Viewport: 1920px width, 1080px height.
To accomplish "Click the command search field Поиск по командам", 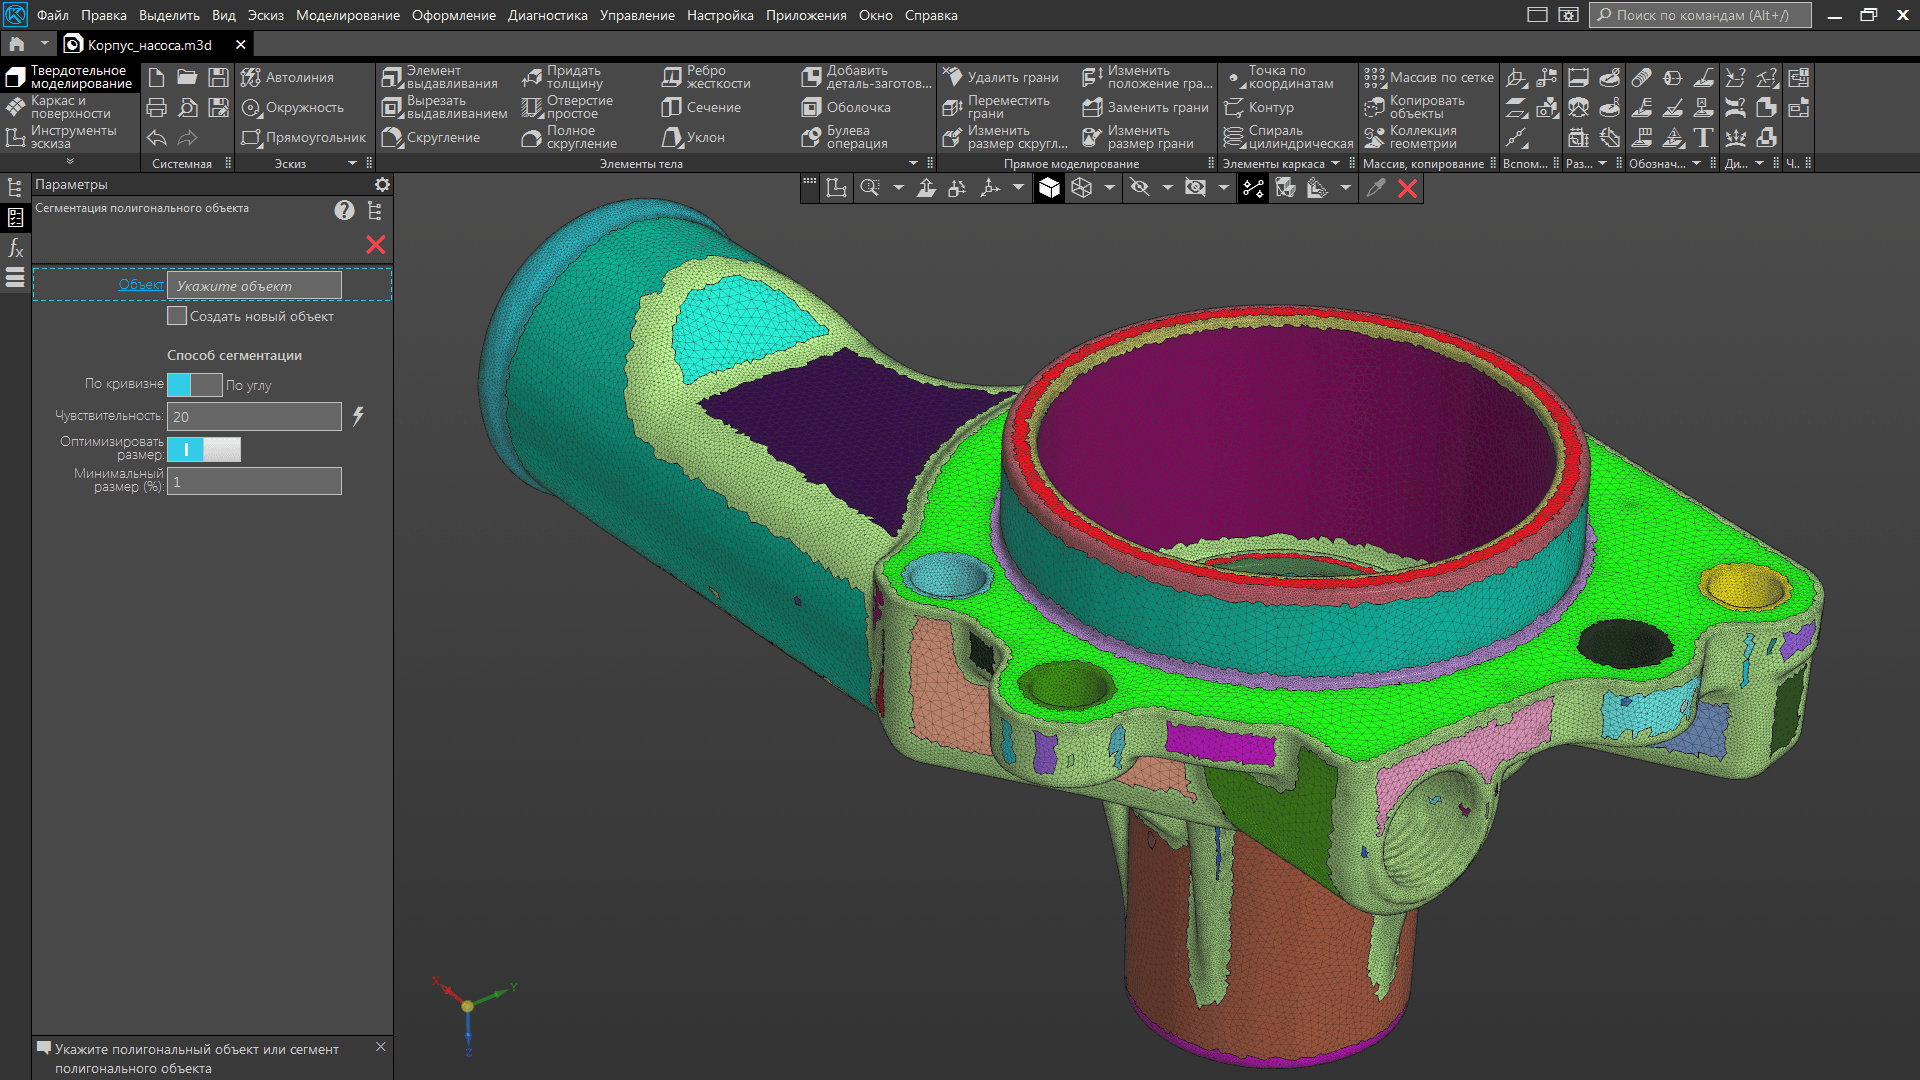I will pos(1700,15).
